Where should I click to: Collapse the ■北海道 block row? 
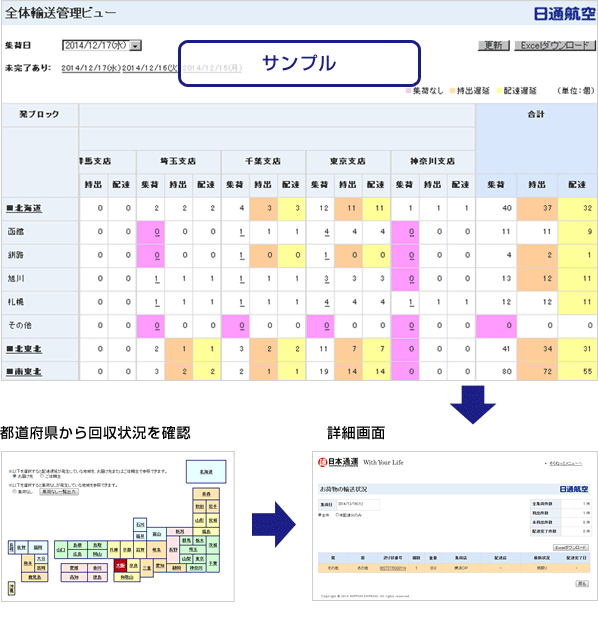24,208
